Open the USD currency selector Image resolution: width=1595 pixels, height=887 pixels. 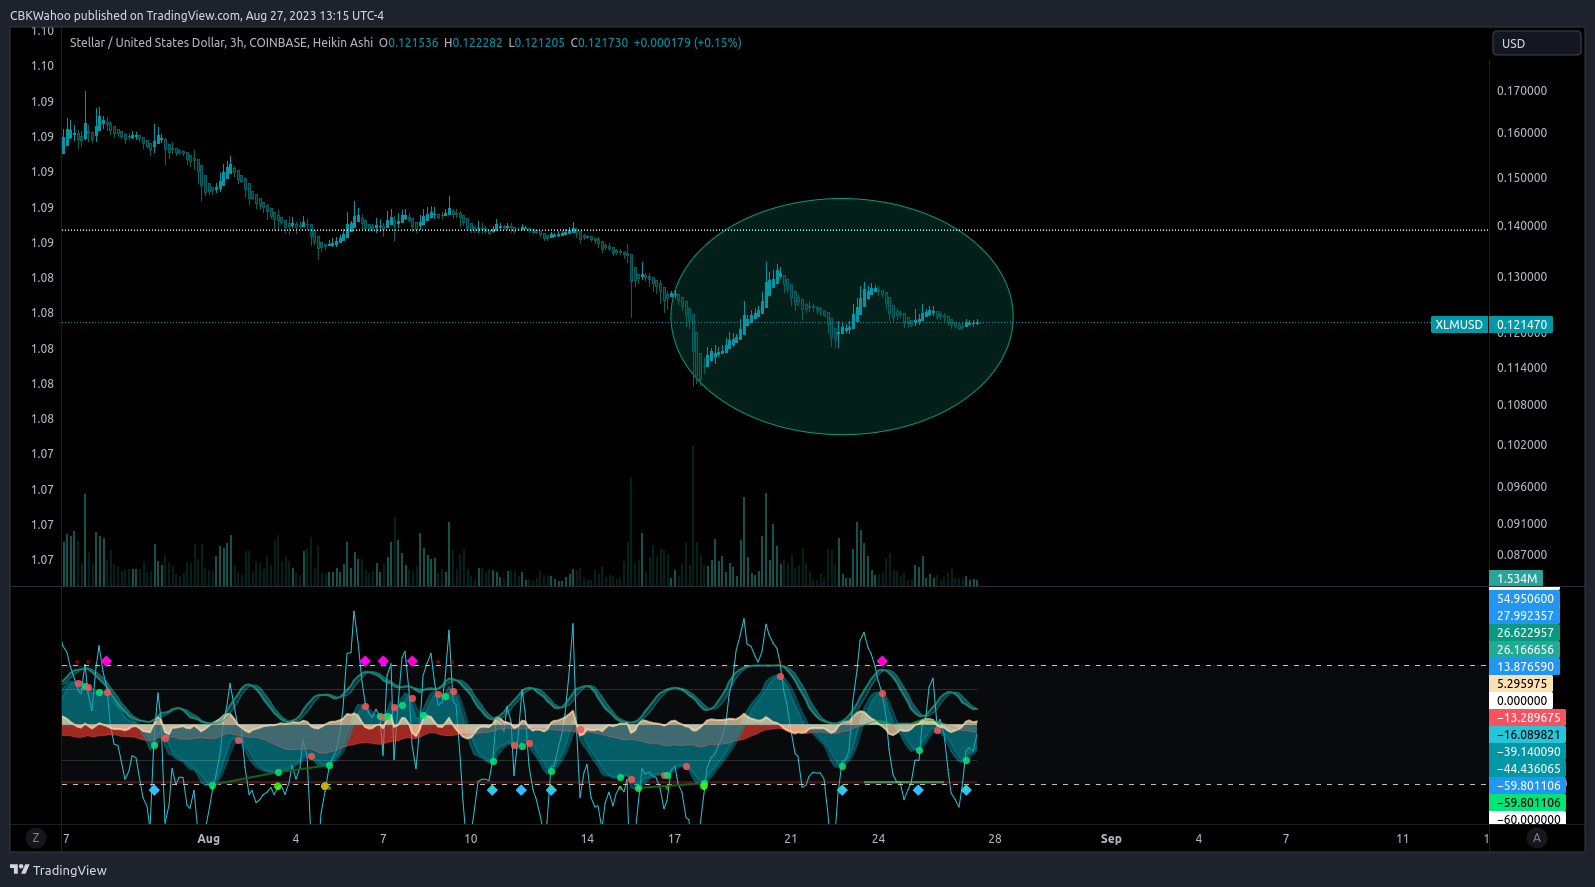pos(1536,43)
